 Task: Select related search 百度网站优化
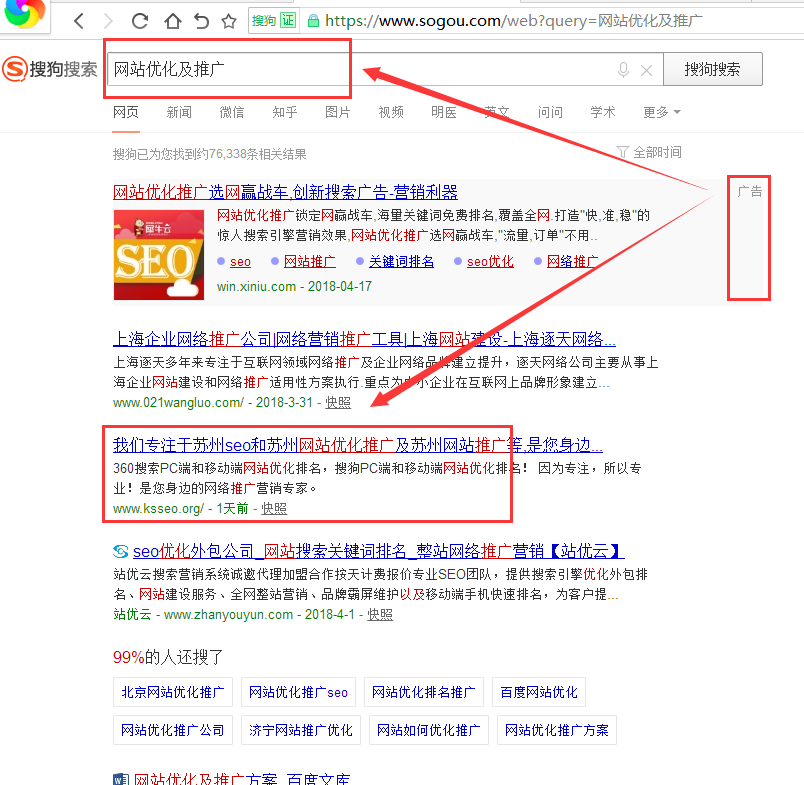tap(539, 692)
